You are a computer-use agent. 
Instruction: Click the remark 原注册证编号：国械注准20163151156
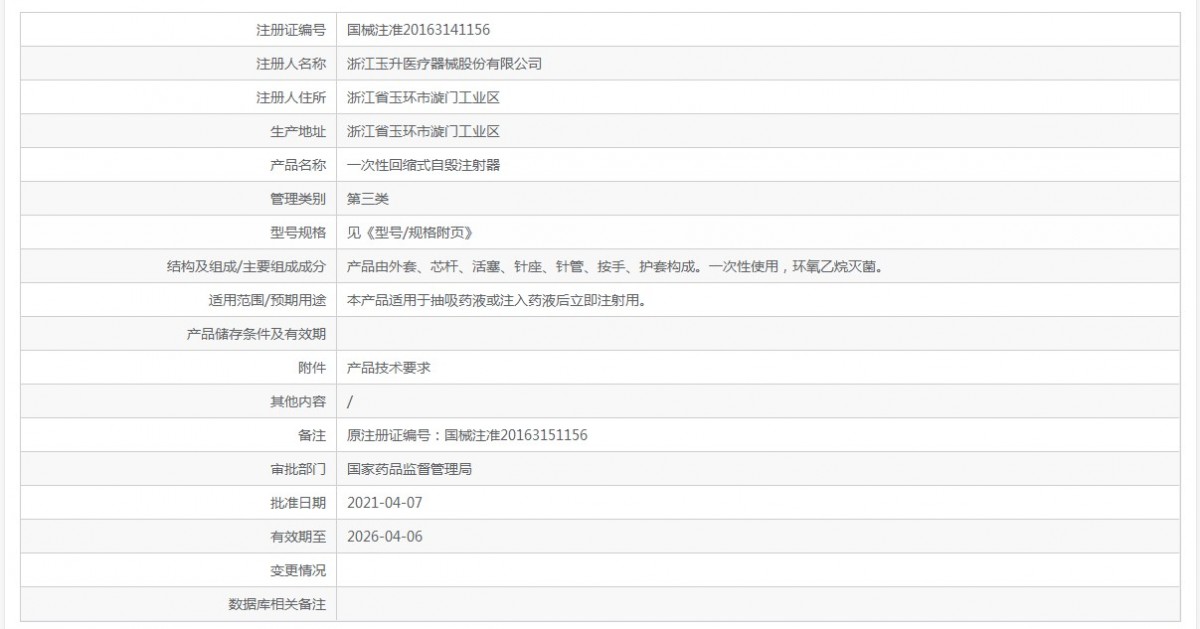click(467, 435)
